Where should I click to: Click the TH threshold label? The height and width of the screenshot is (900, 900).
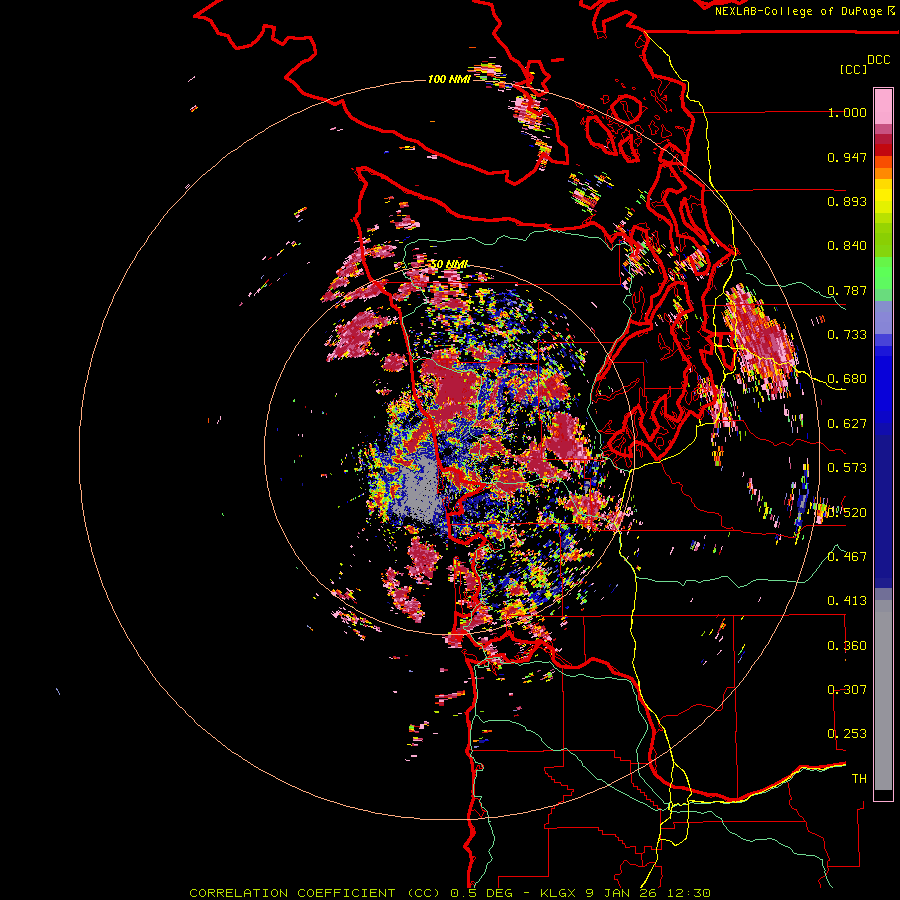coord(859,779)
